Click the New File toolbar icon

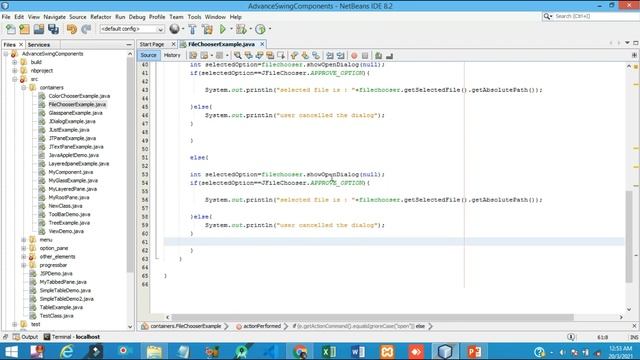tap(11, 29)
